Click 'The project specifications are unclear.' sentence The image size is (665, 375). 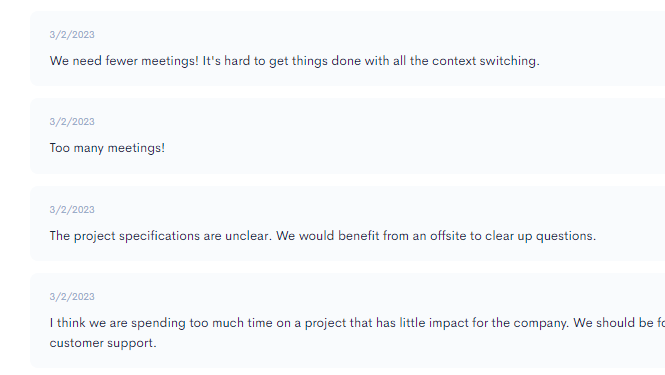point(161,236)
